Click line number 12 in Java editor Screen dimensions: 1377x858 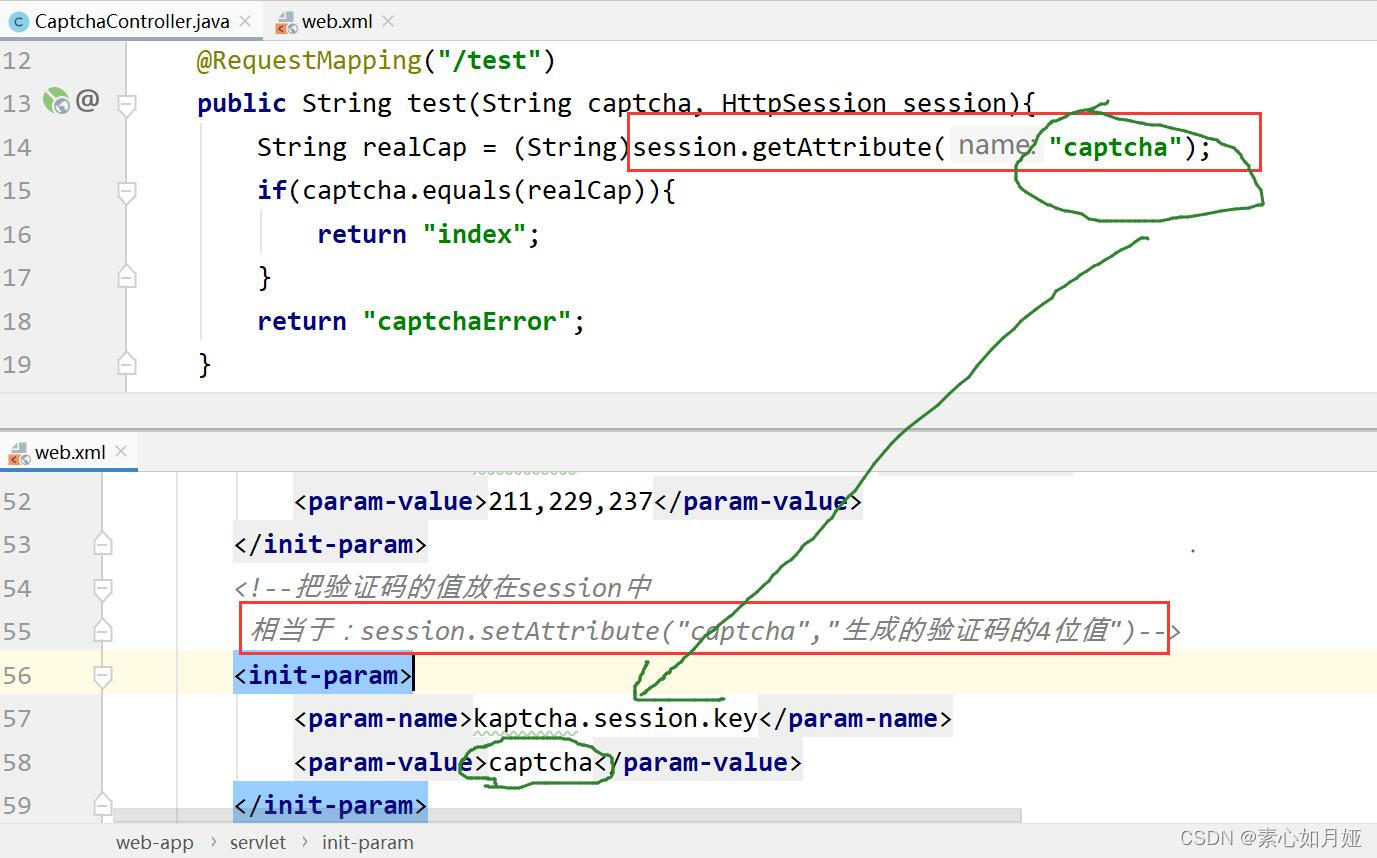pos(17,61)
